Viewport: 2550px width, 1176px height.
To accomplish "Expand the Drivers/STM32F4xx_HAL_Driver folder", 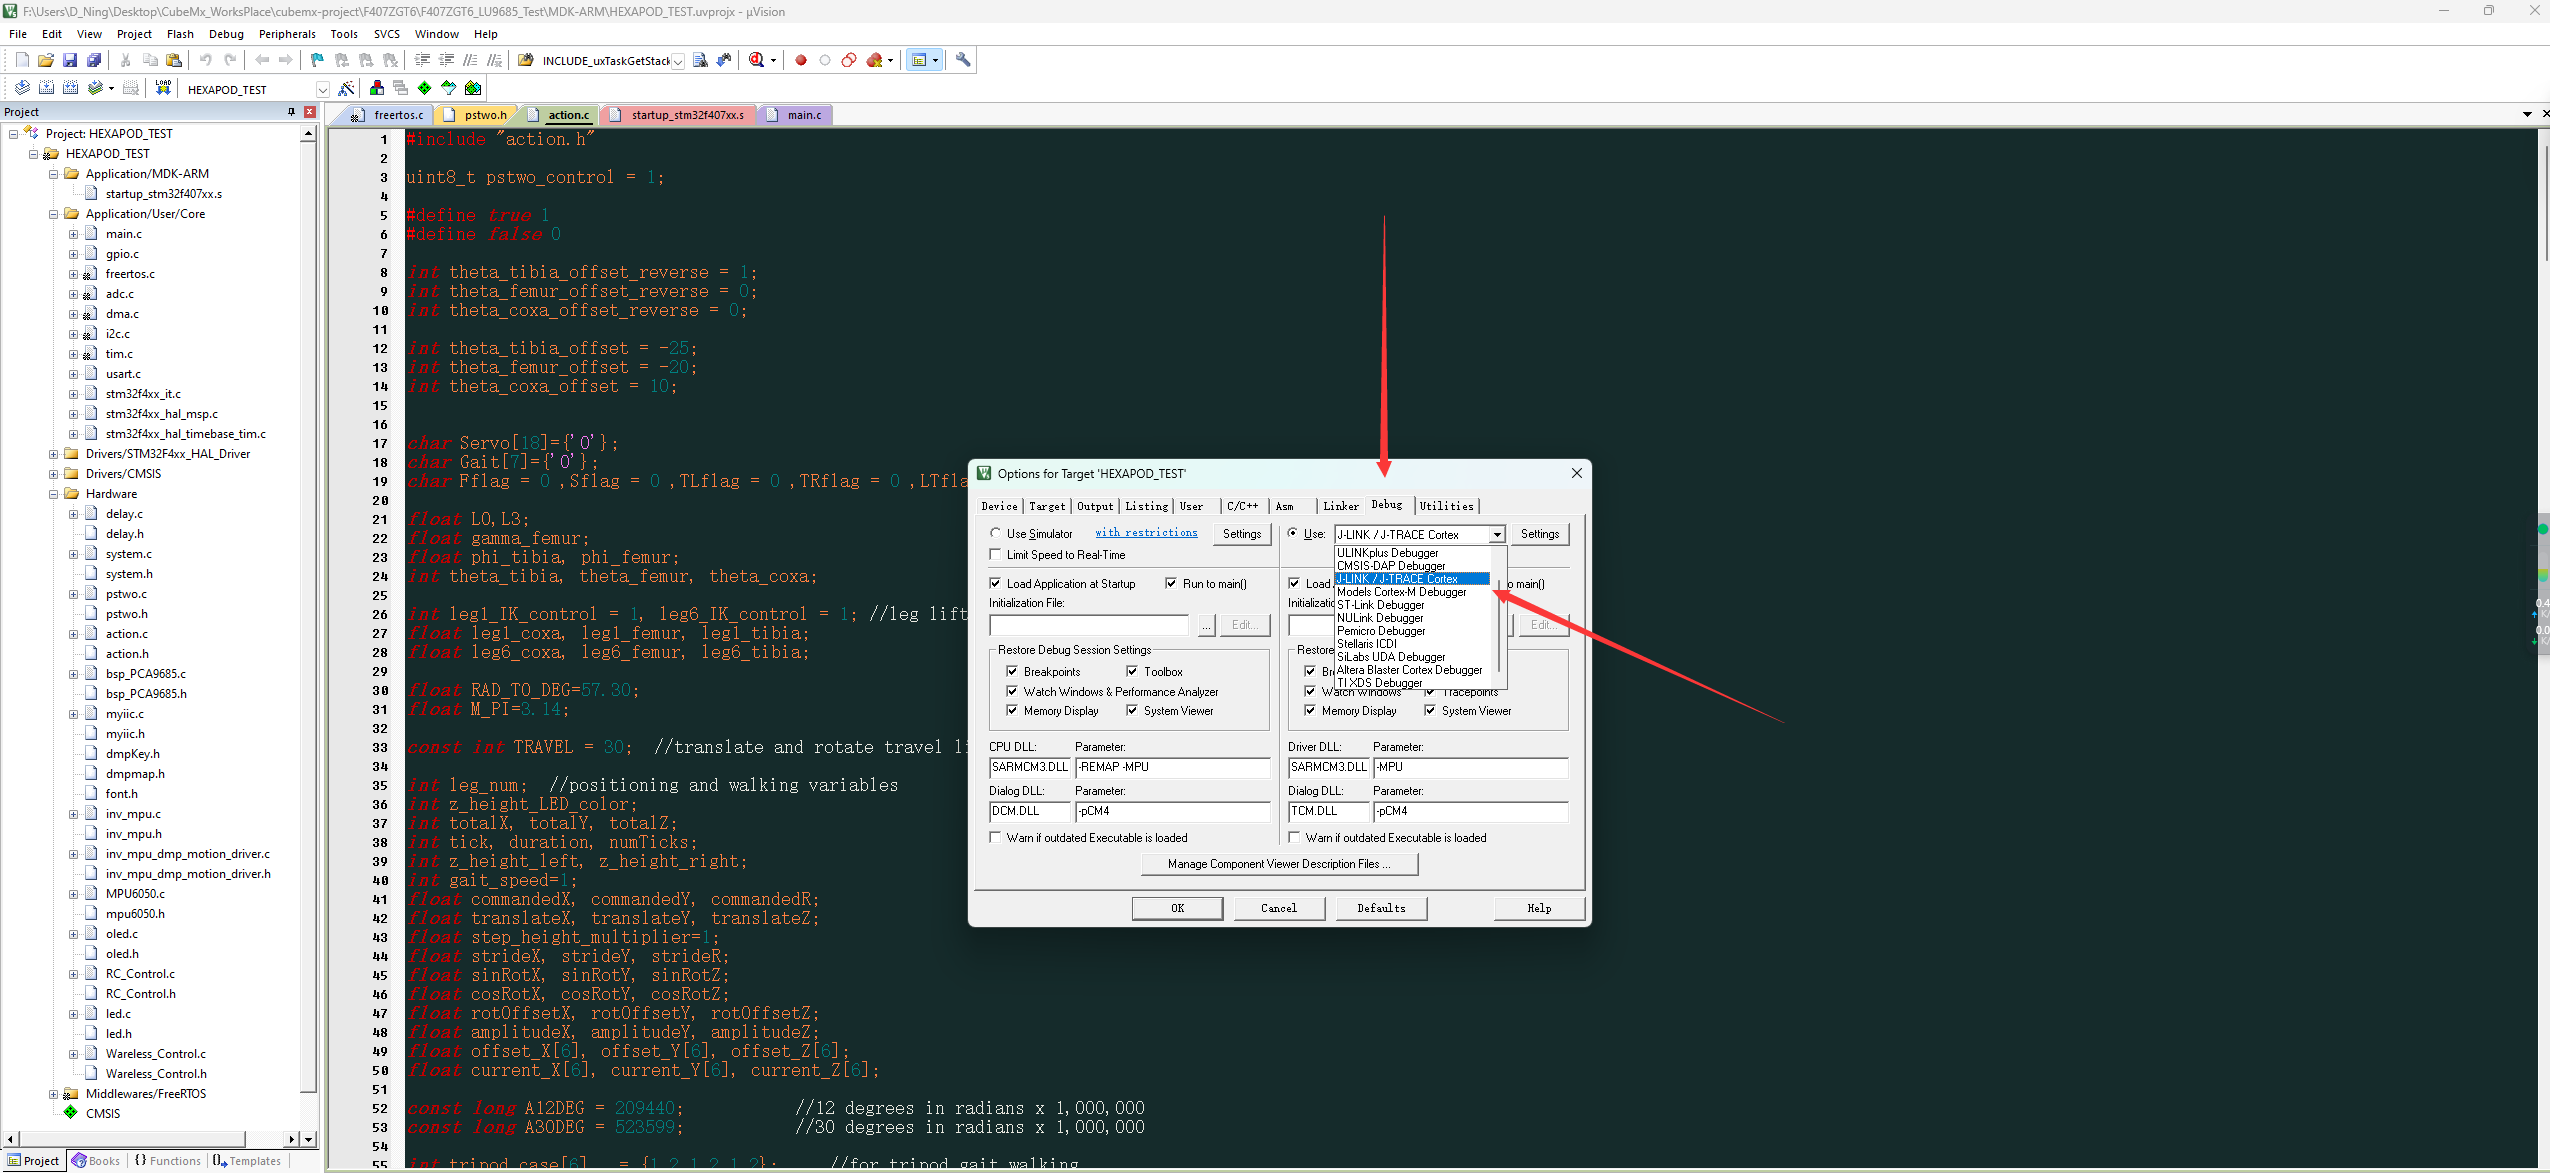I will point(53,454).
